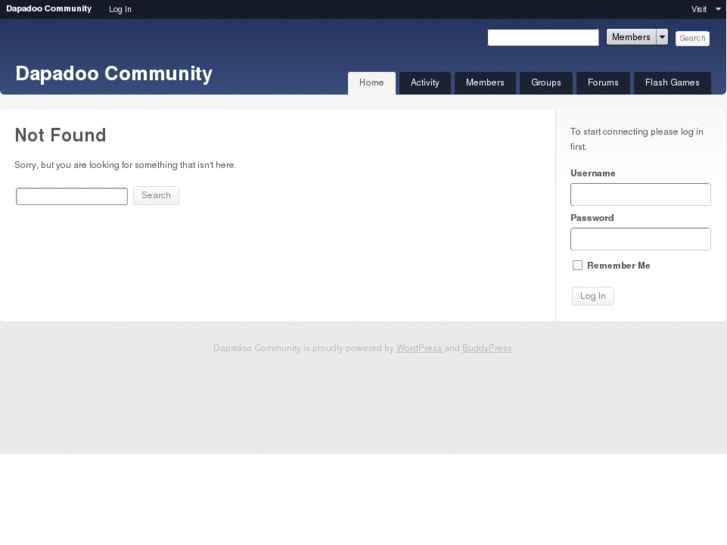Open the Forums tab
The width and height of the screenshot is (727, 545).
(603, 83)
